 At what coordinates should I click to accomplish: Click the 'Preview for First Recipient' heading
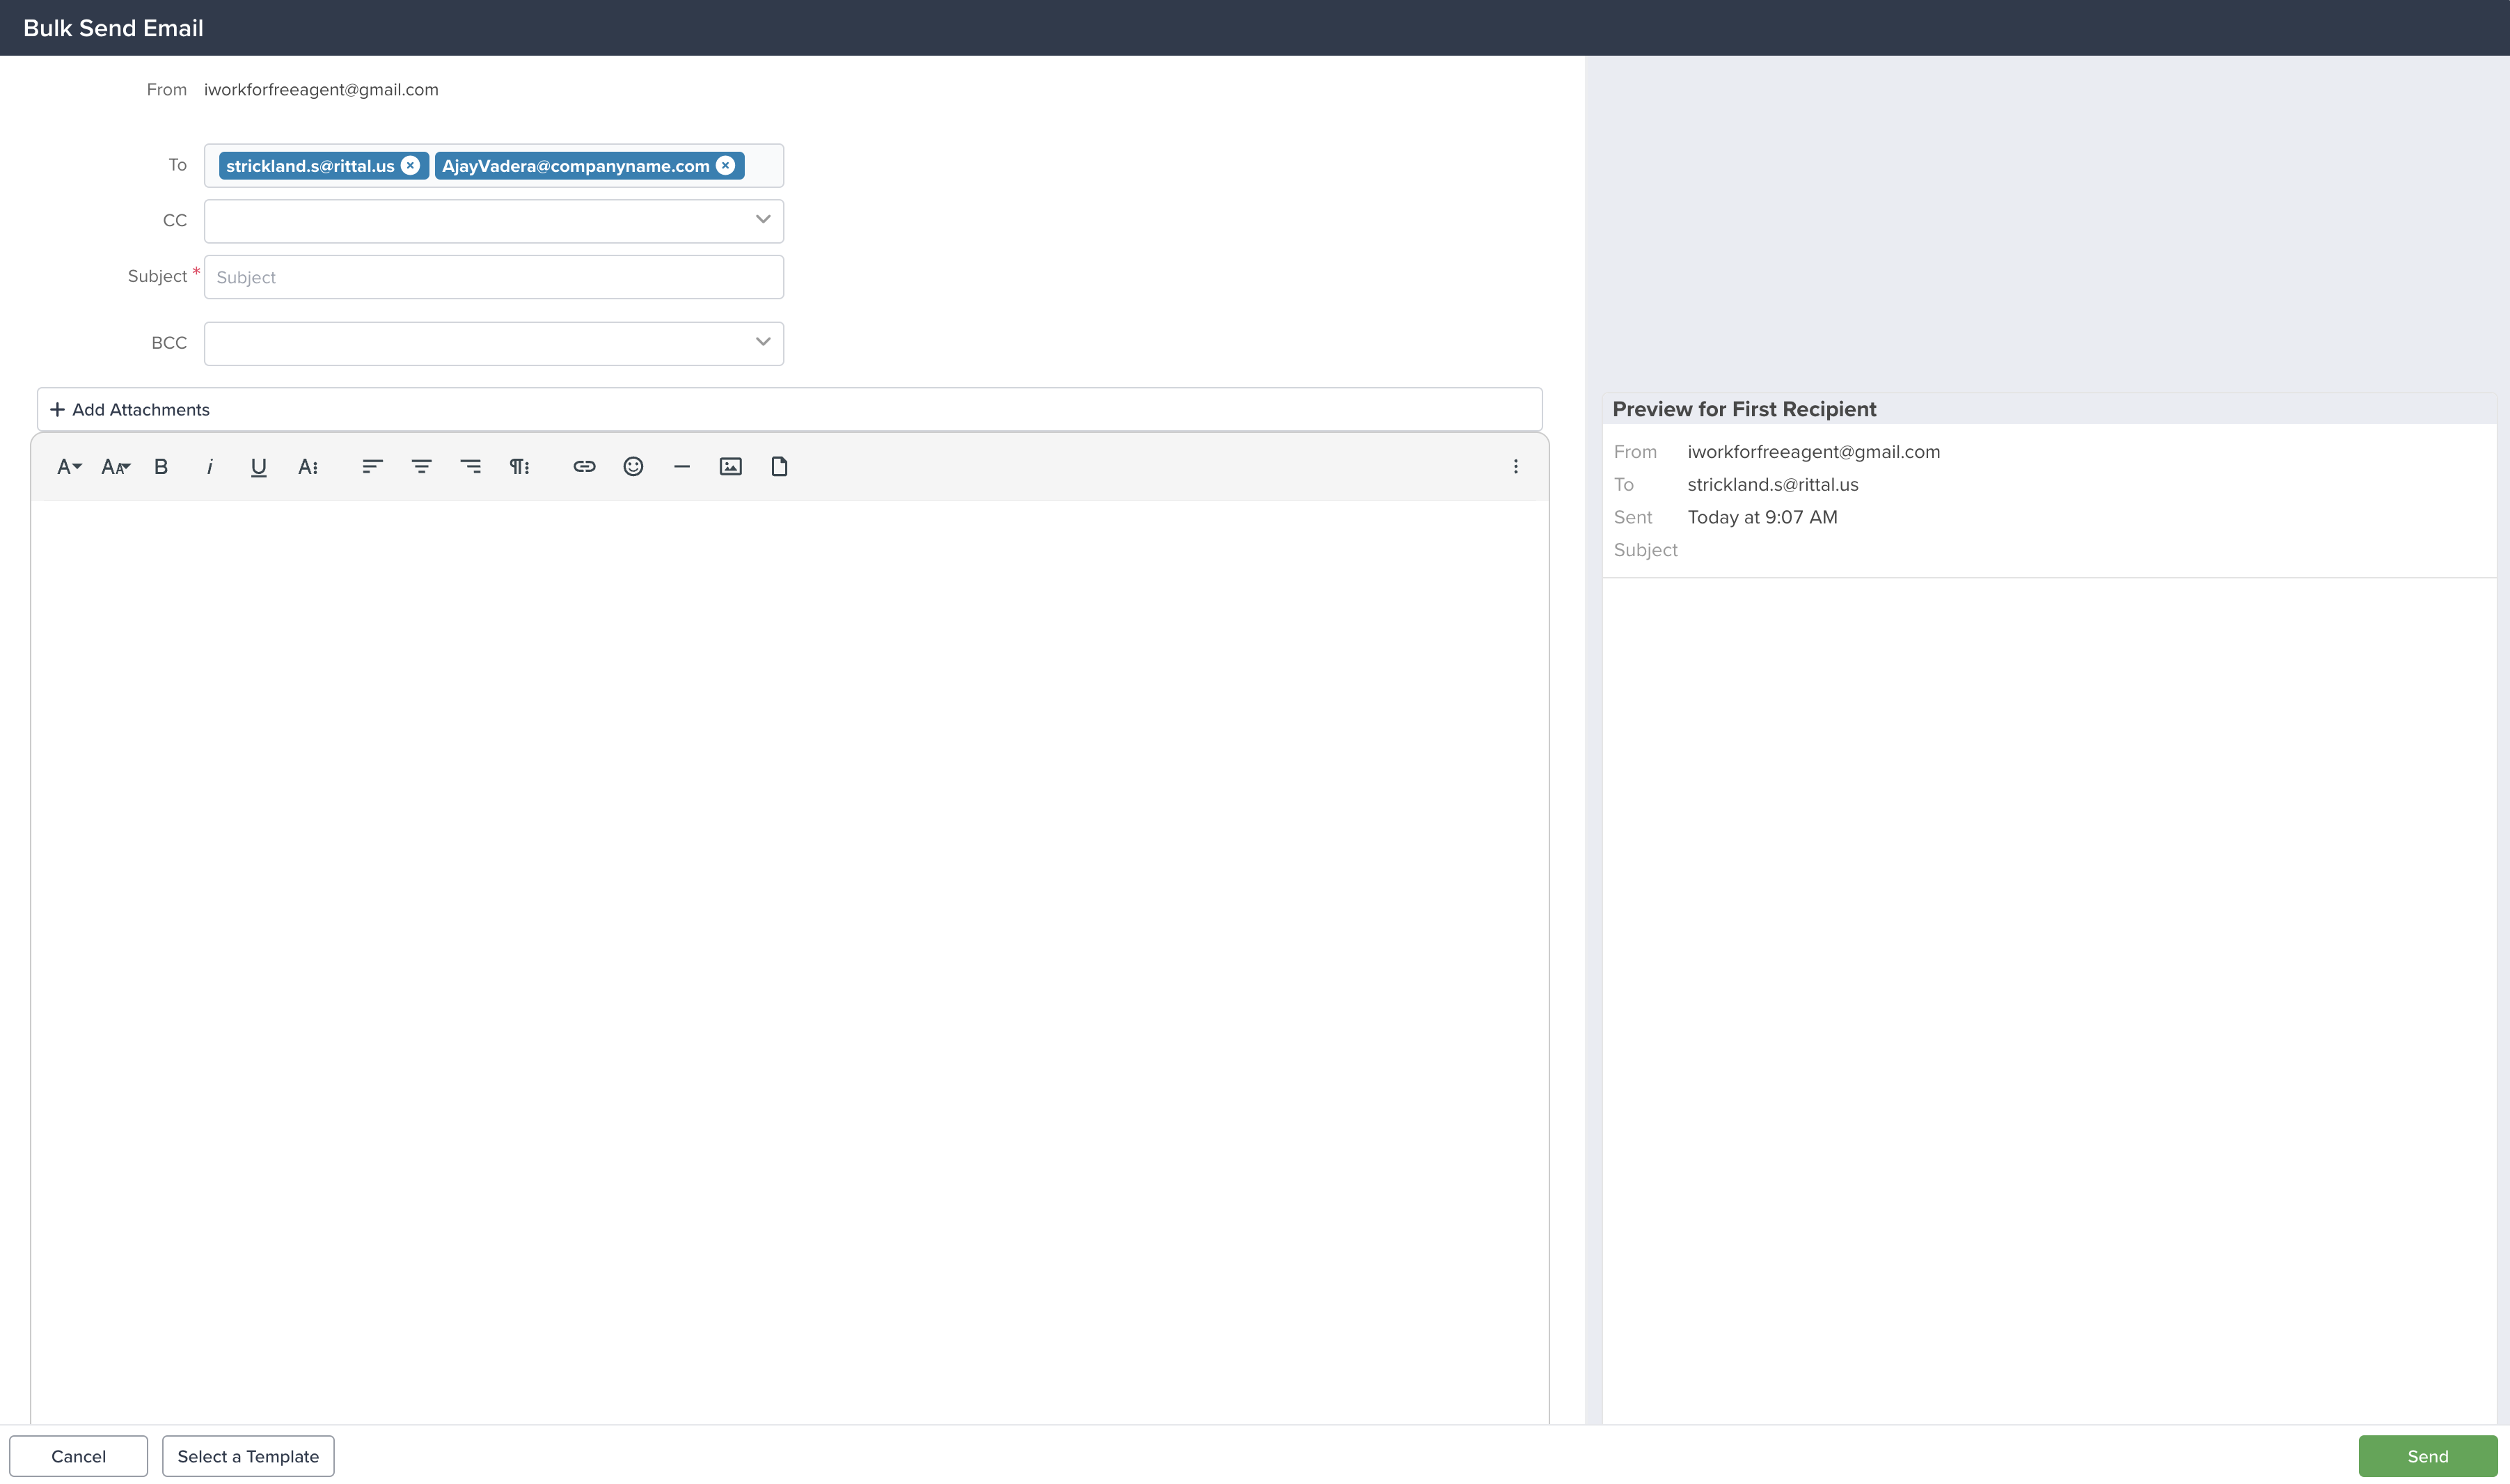click(1744, 409)
